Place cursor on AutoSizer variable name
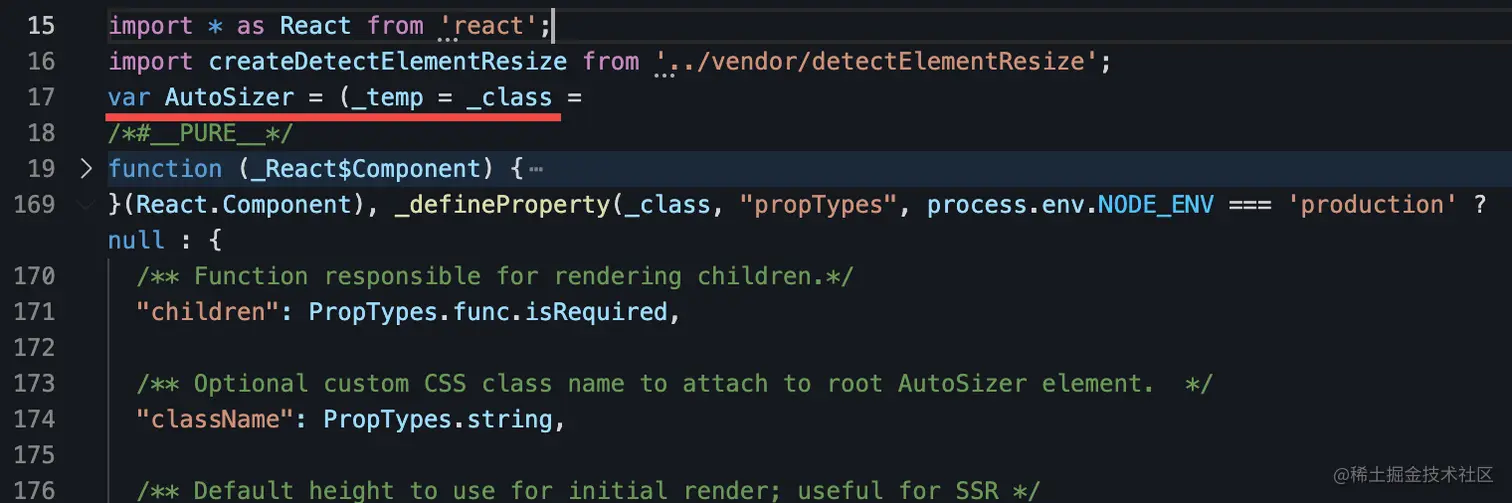 point(230,97)
